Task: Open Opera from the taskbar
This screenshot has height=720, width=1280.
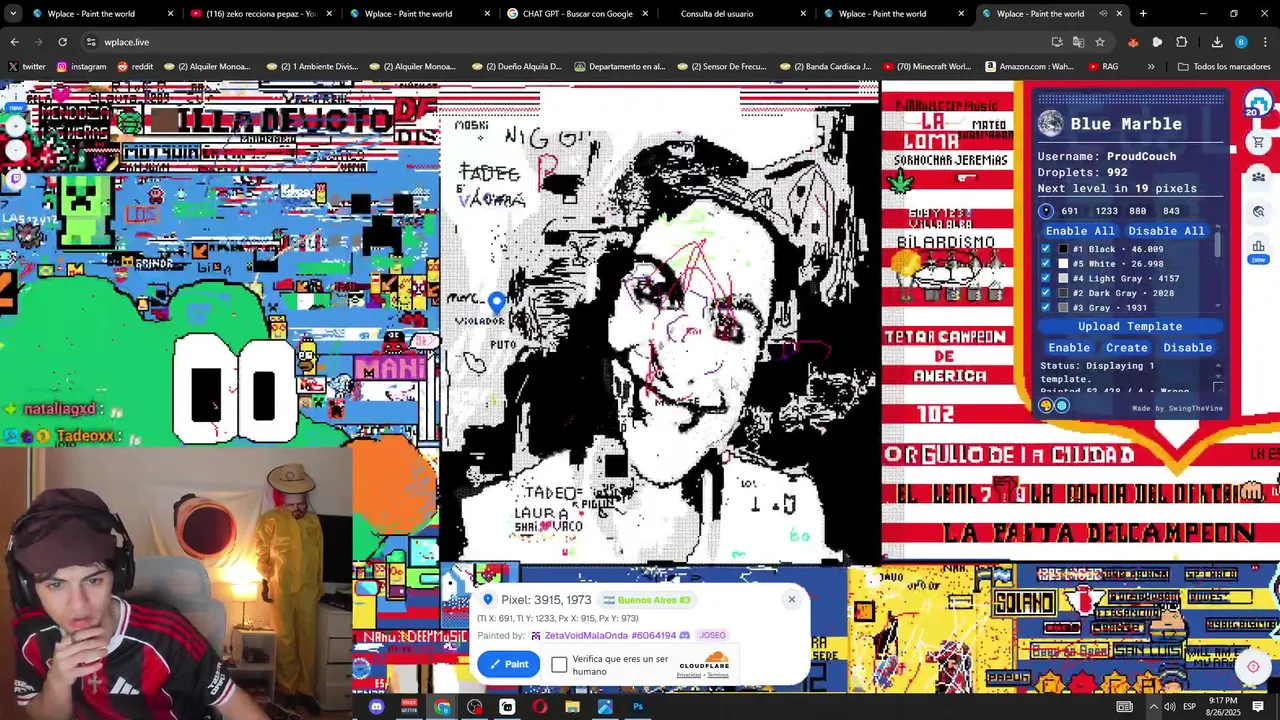Action: (x=540, y=707)
